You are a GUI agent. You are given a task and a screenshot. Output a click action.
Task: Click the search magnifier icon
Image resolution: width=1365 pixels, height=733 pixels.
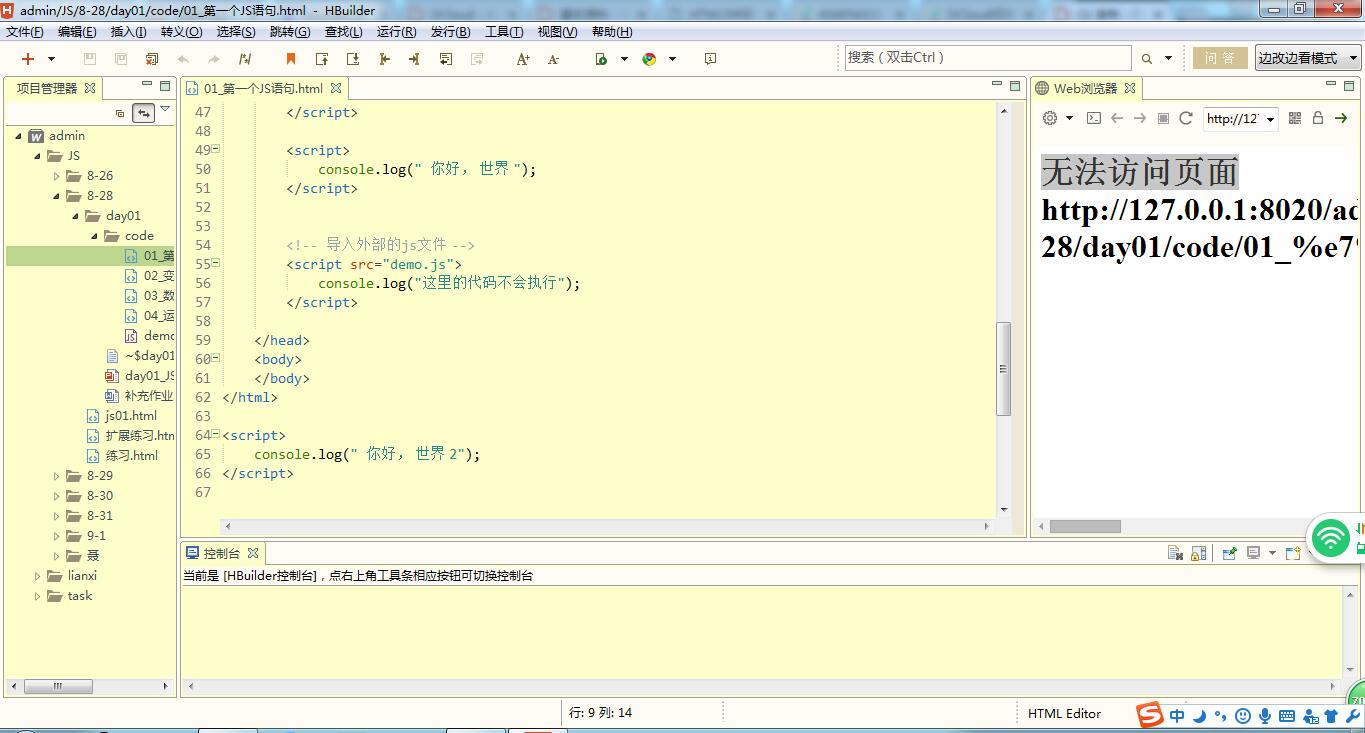[1147, 59]
